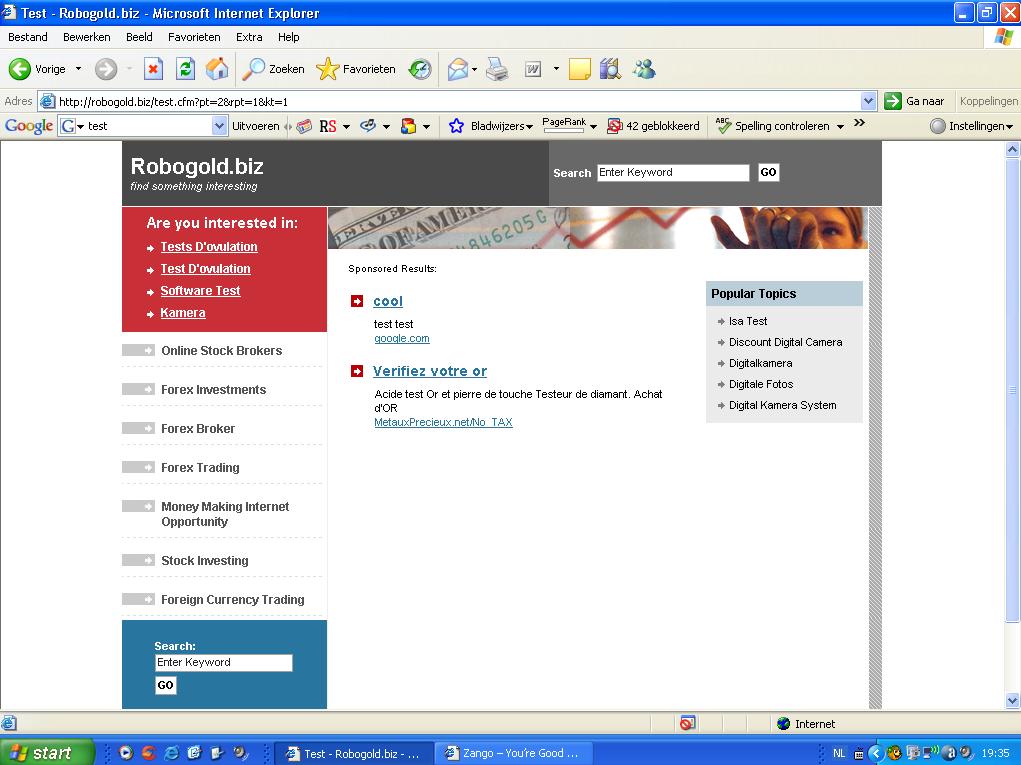
Task: Open the Favorieten star panel
Action: point(356,68)
